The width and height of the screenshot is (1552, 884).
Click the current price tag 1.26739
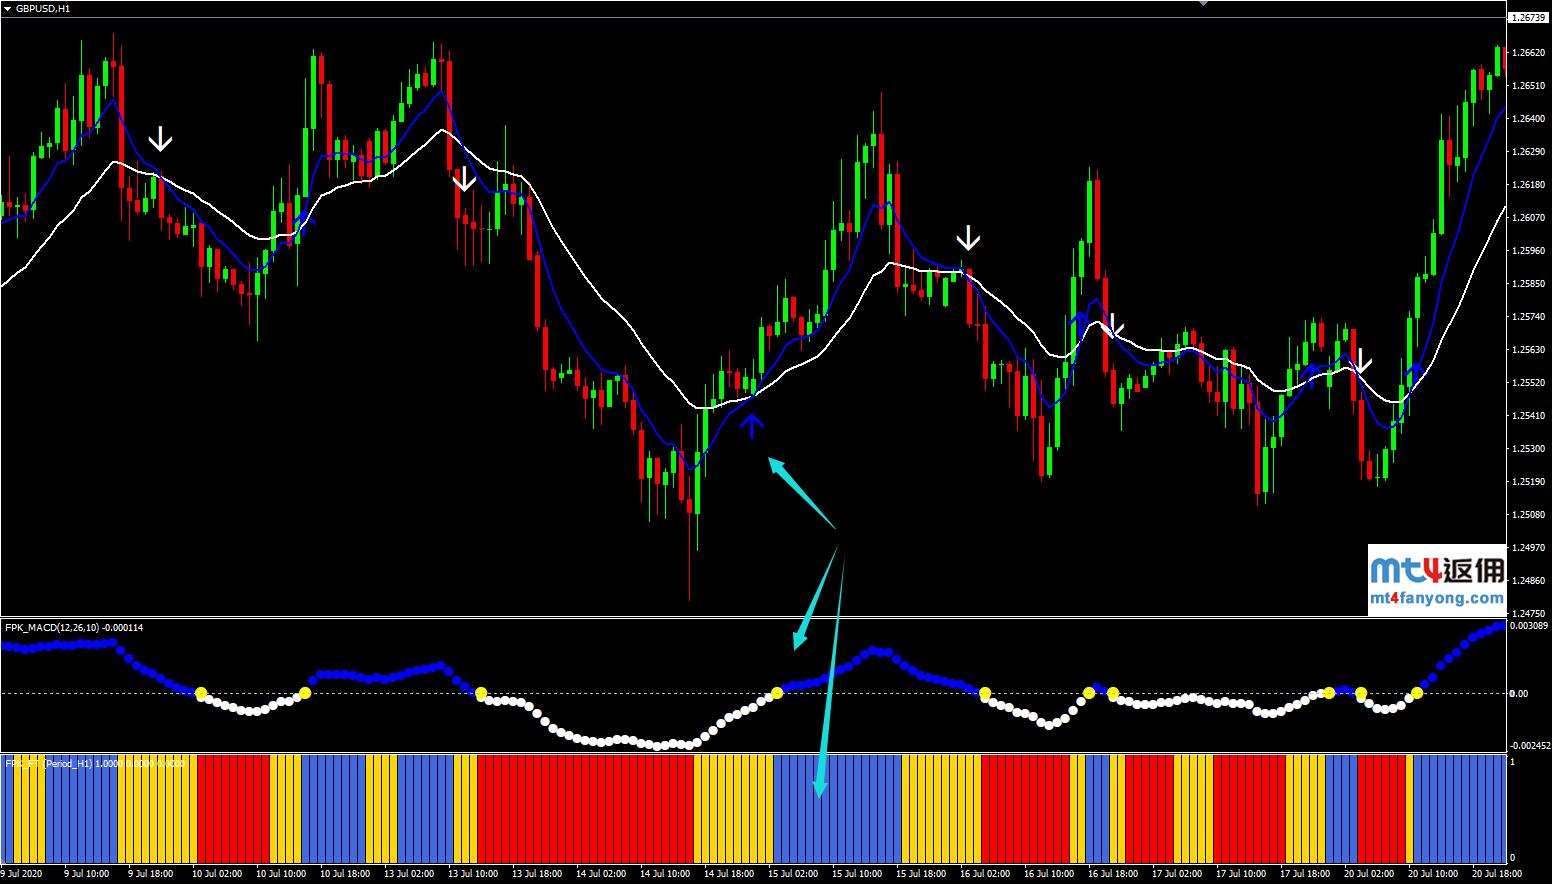click(1528, 18)
